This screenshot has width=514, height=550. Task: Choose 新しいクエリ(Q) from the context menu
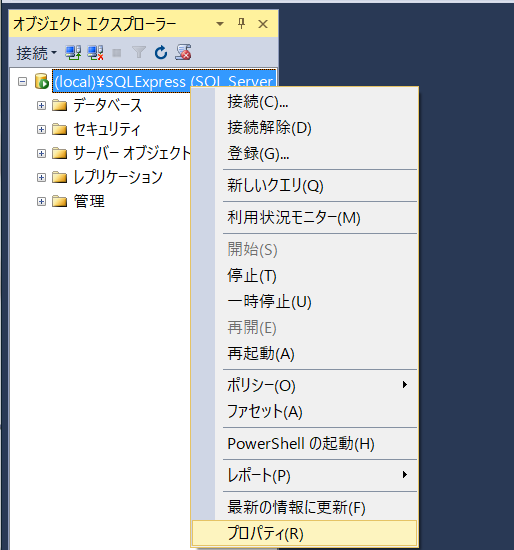[305, 185]
